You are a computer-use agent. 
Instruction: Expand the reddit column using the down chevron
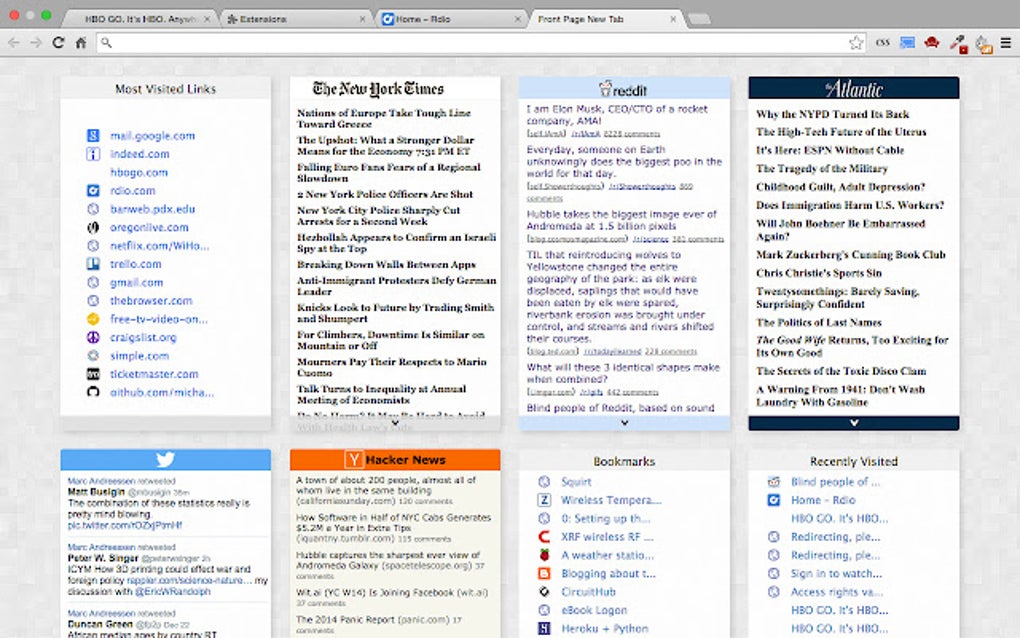pyautogui.click(x=624, y=422)
